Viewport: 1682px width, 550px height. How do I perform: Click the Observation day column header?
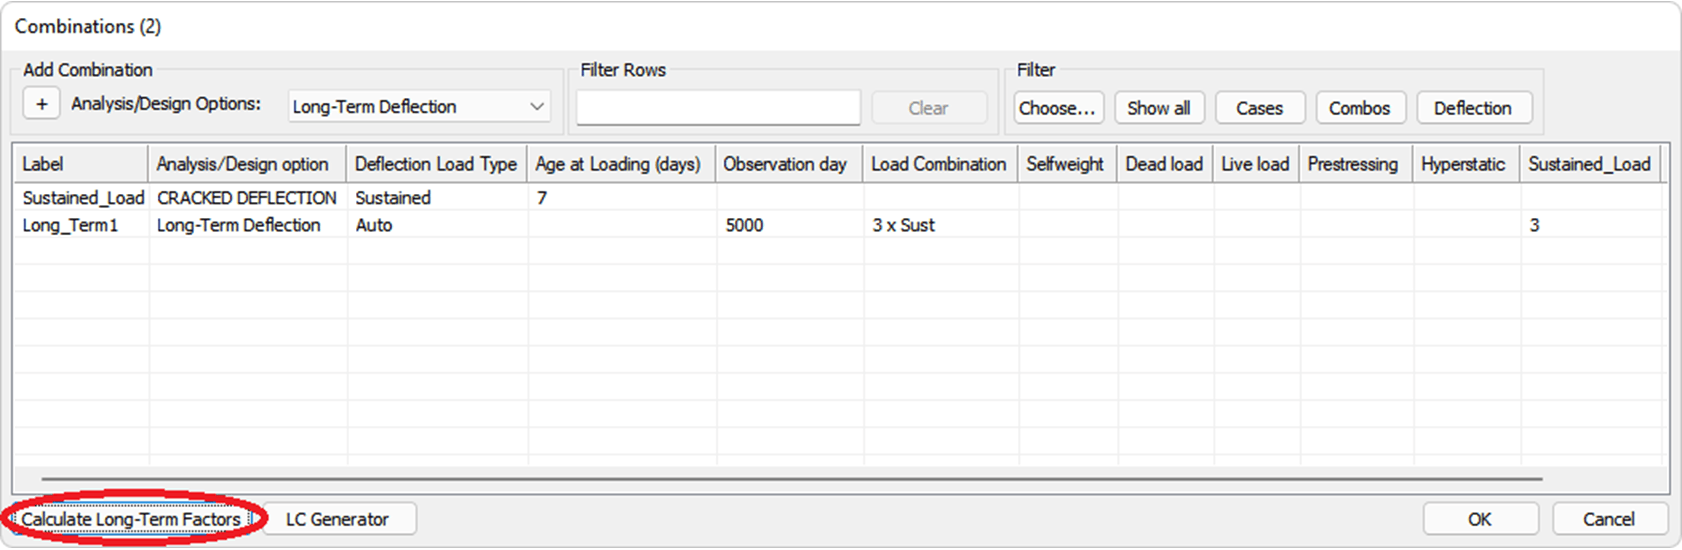[785, 164]
